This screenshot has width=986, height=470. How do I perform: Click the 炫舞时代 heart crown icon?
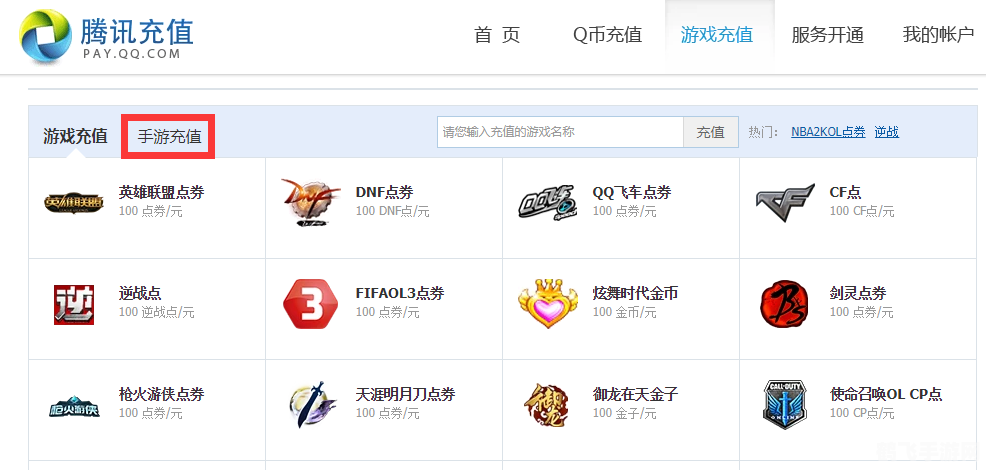(x=547, y=304)
